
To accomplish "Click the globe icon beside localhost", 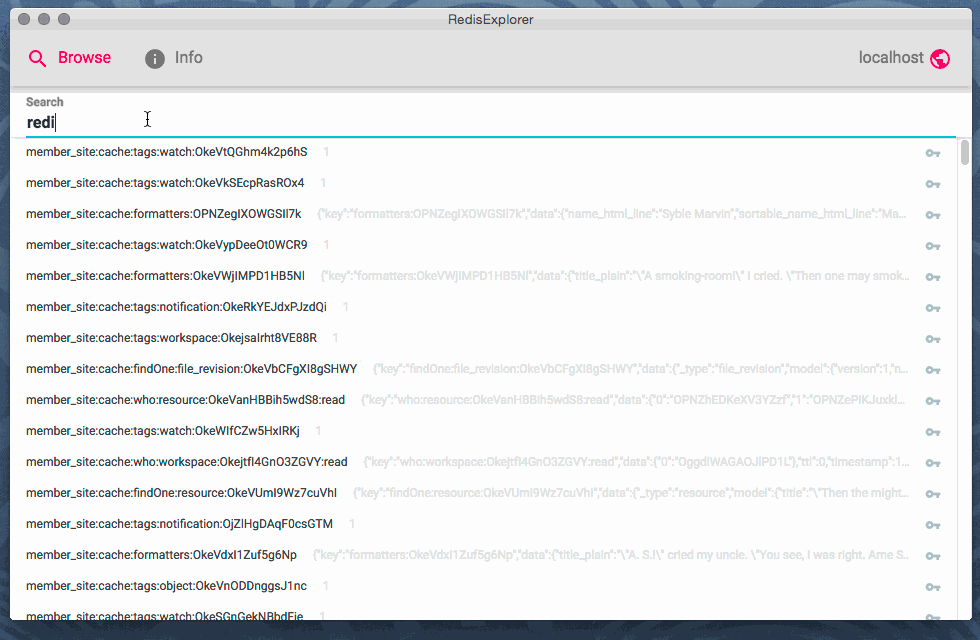I will [x=939, y=58].
